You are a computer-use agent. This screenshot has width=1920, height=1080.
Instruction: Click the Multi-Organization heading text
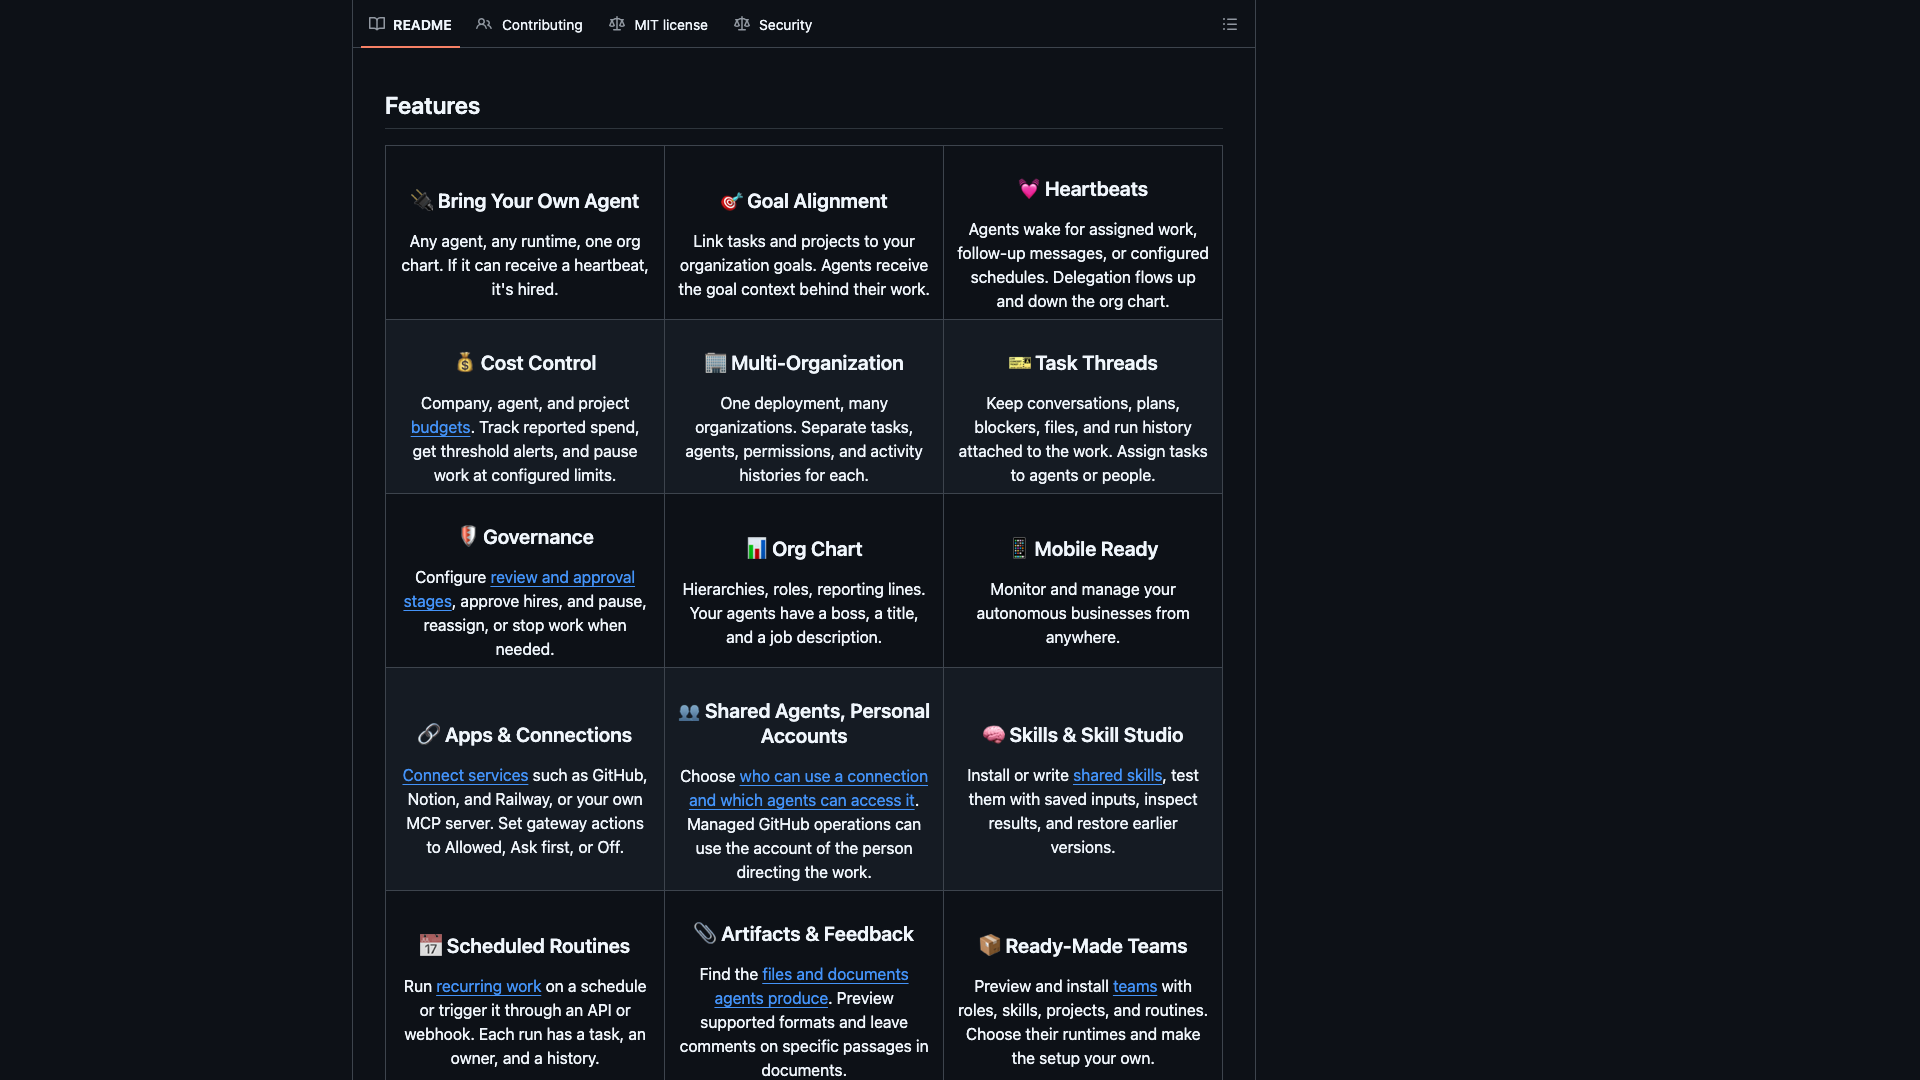[x=817, y=363]
